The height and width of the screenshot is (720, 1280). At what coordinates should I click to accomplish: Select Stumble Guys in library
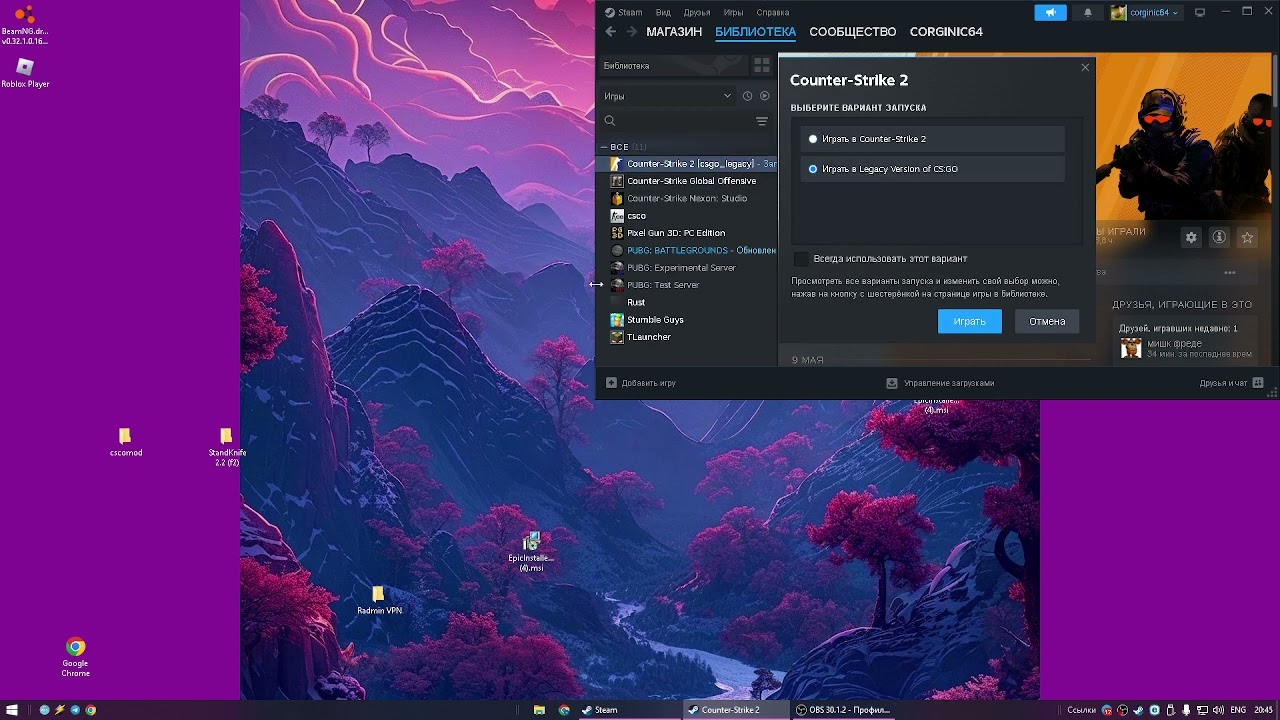688,320
